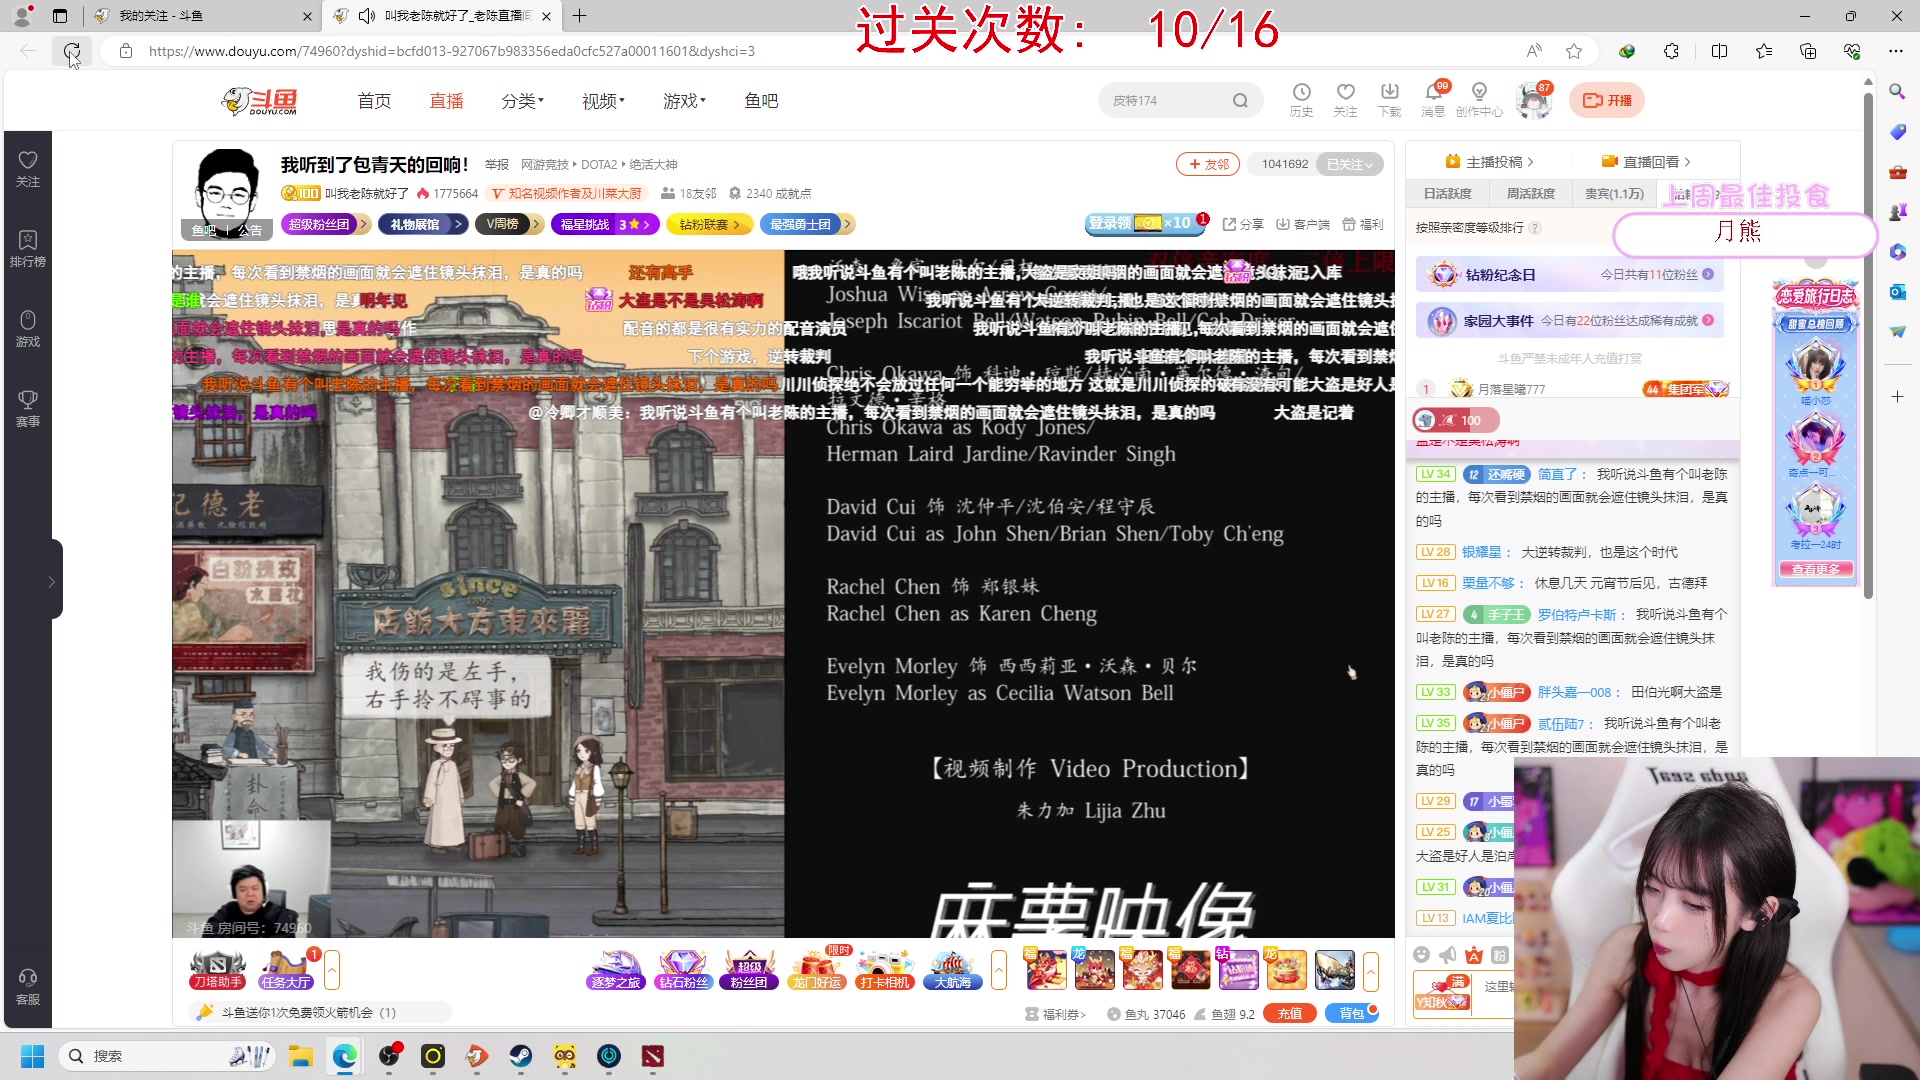The image size is (1920, 1080).
Task: Open 排行榜 in left sidebar
Action: coord(28,248)
